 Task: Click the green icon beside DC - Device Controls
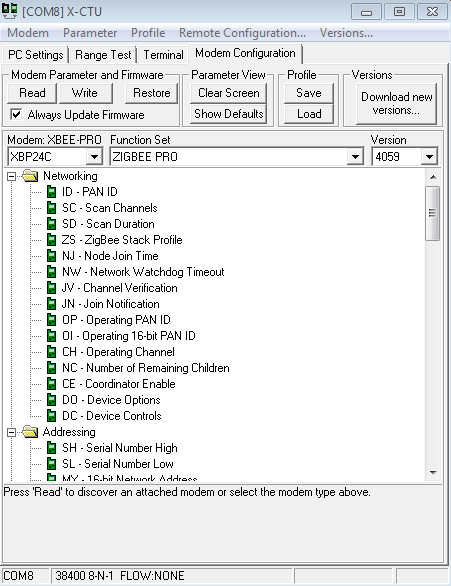coord(51,416)
